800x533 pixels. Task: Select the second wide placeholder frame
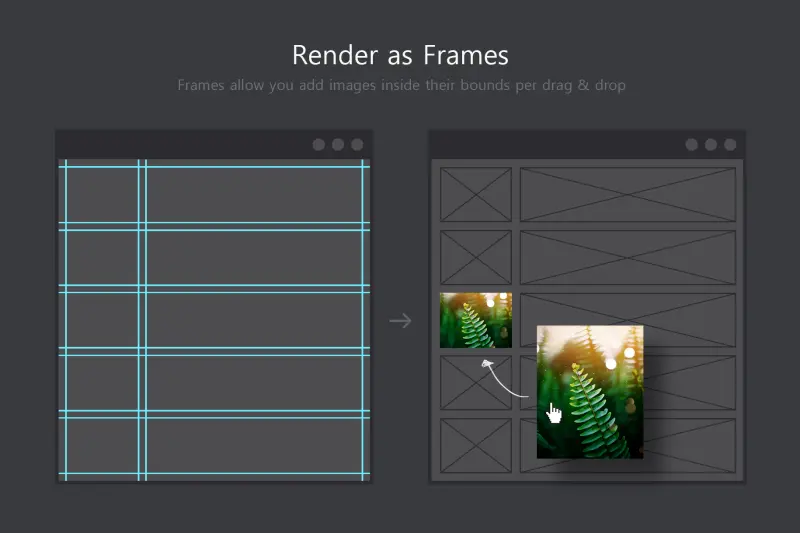click(628, 257)
